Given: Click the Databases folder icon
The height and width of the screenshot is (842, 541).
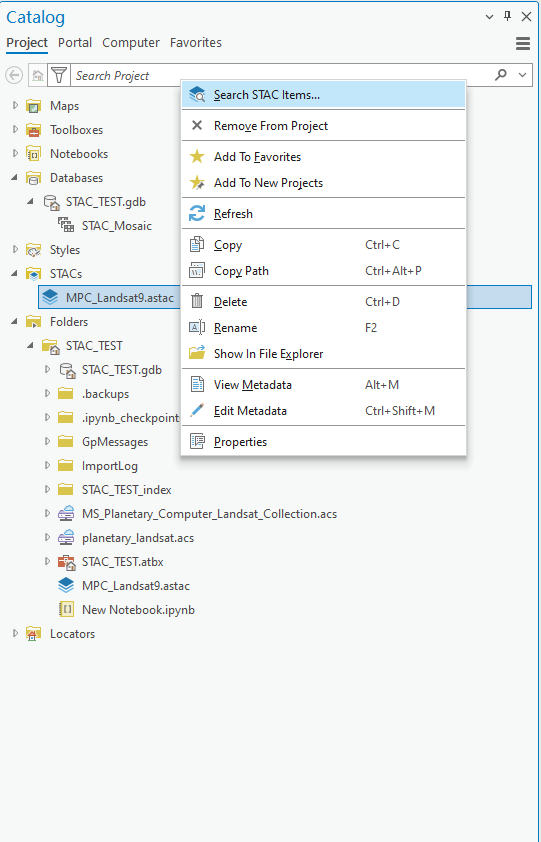Looking at the screenshot, I should point(34,178).
